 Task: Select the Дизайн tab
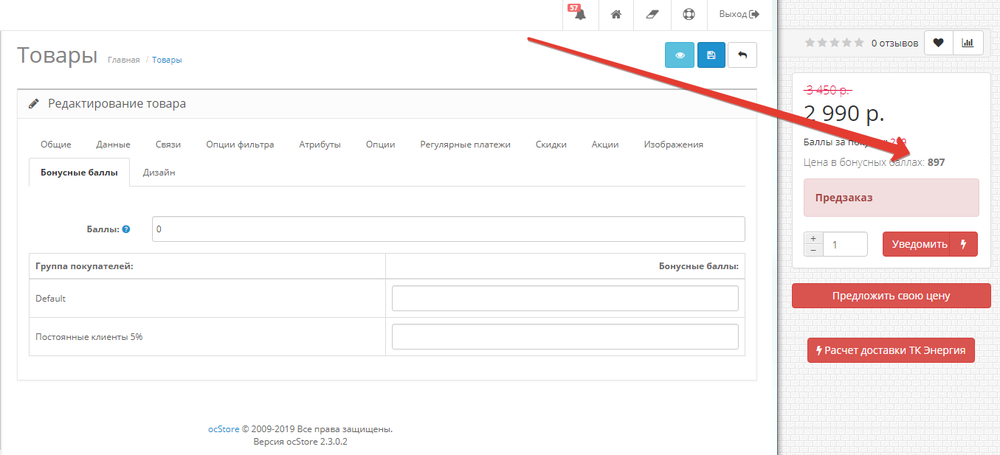point(159,173)
